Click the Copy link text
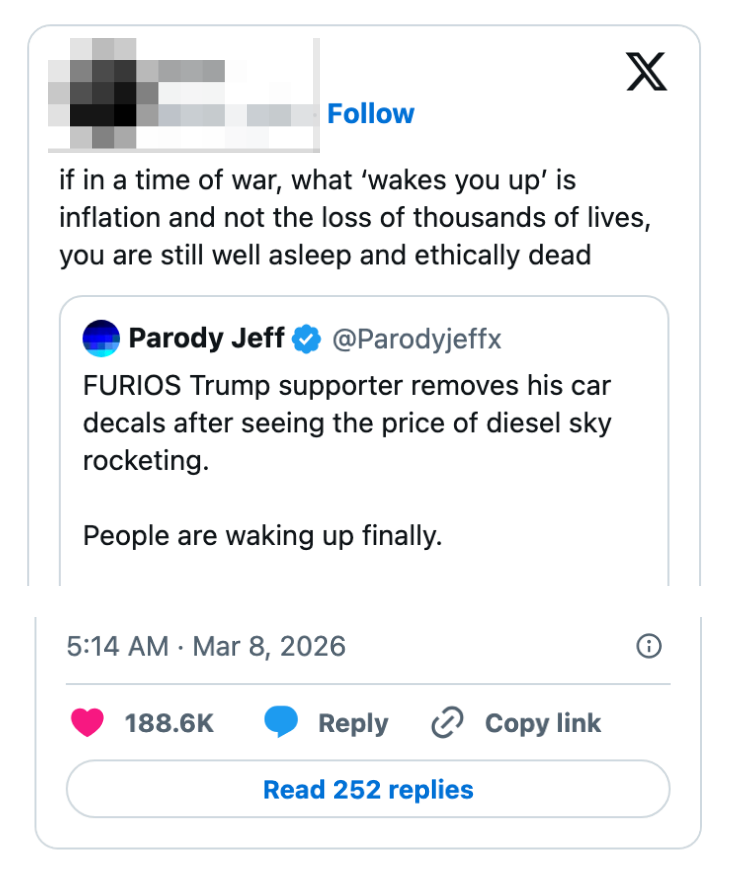 click(542, 723)
